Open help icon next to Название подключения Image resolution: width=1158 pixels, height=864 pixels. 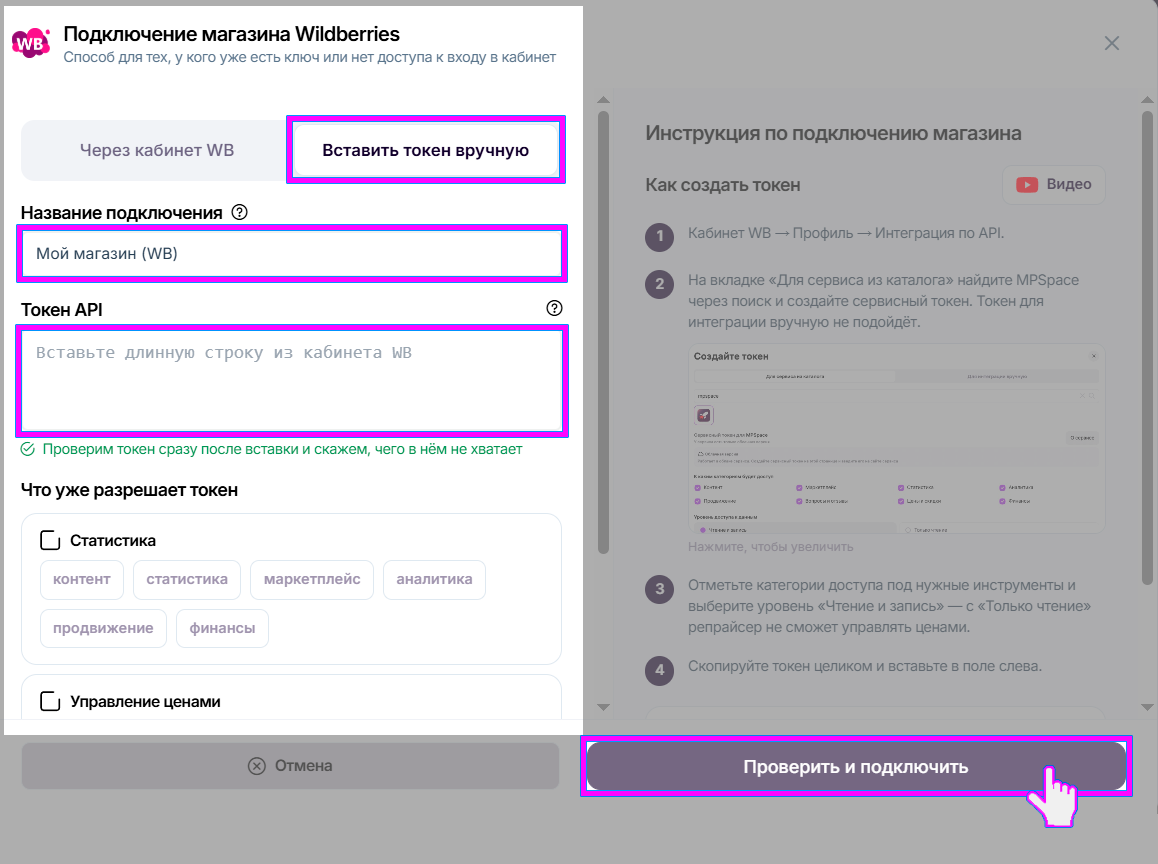coord(239,213)
